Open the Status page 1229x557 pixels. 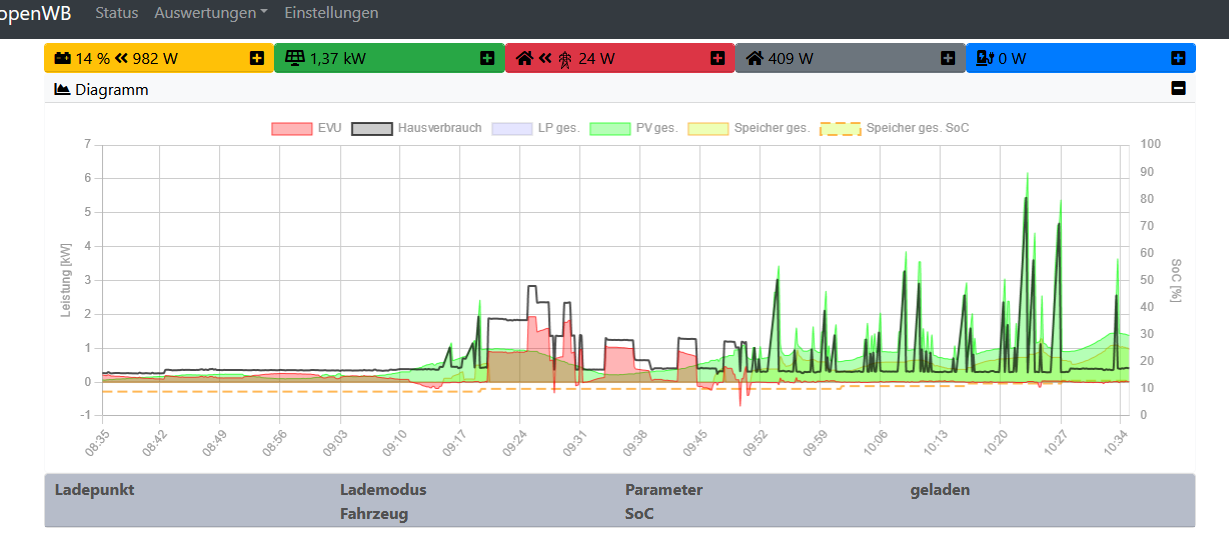click(116, 13)
